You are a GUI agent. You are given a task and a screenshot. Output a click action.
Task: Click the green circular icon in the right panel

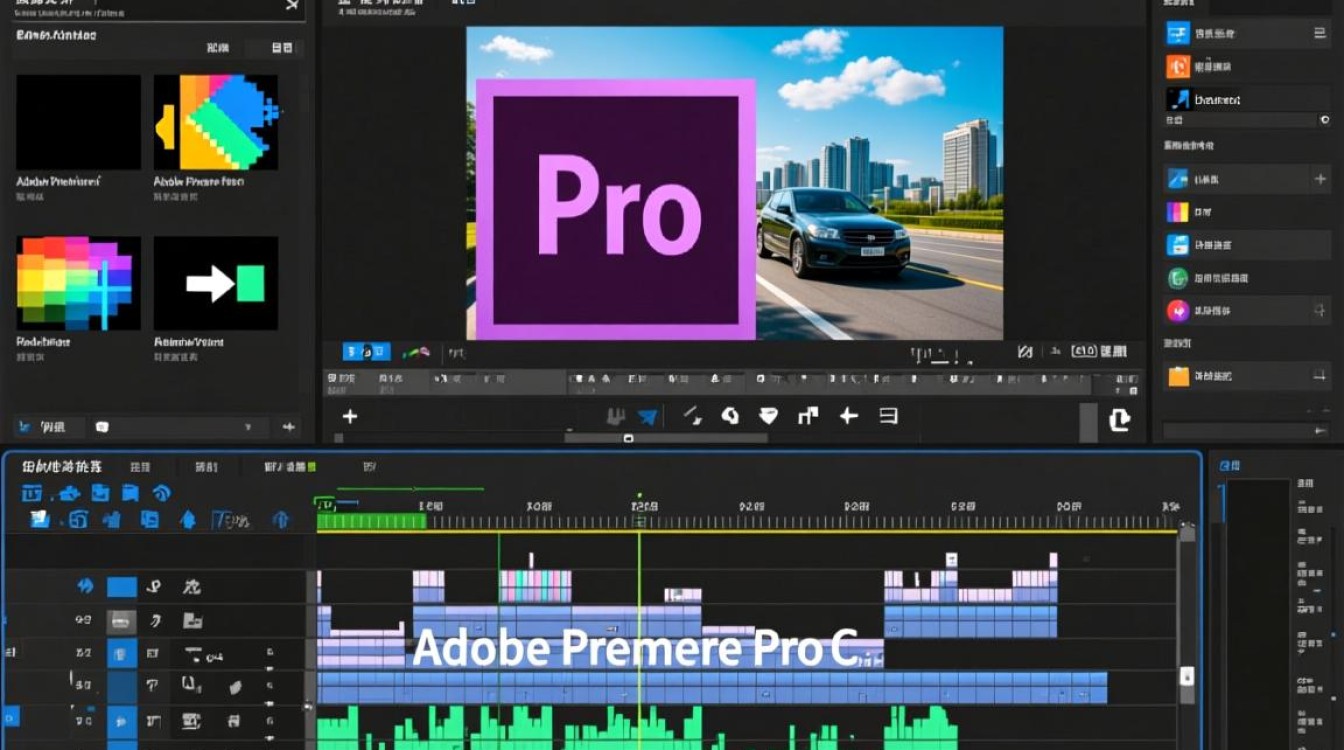tap(1178, 278)
